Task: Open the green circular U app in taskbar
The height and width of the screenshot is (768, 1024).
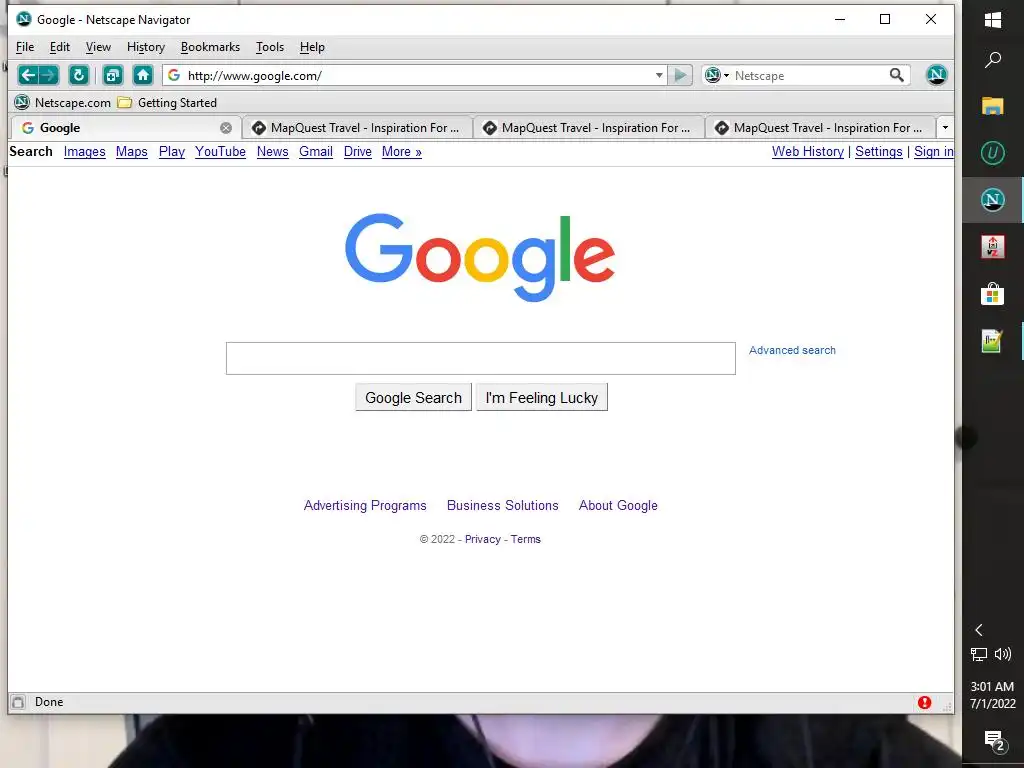Action: point(993,153)
